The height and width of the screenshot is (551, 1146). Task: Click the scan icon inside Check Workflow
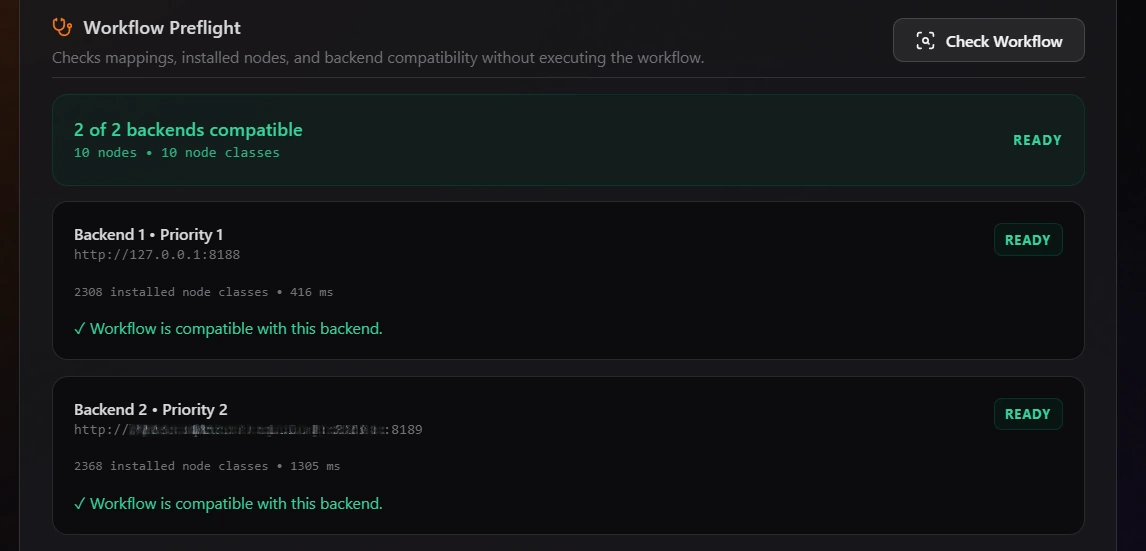point(925,41)
